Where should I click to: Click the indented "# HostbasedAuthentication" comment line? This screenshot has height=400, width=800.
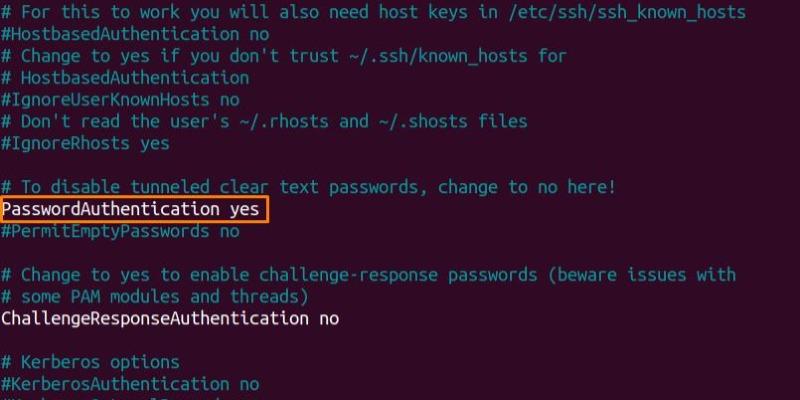125,77
